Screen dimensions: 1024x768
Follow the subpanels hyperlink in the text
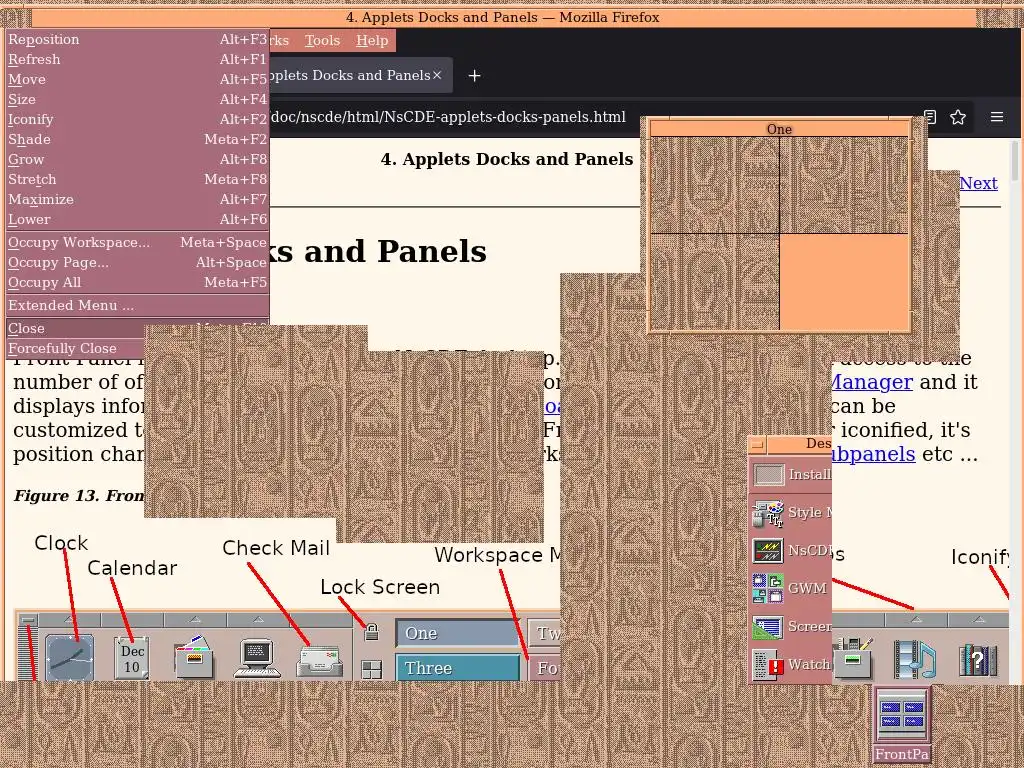tap(873, 454)
